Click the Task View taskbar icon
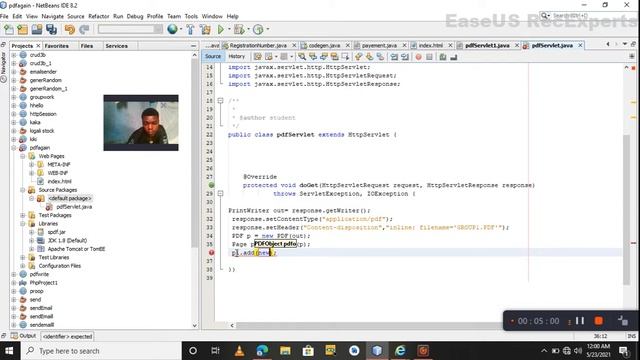640x360 pixels. point(216,351)
